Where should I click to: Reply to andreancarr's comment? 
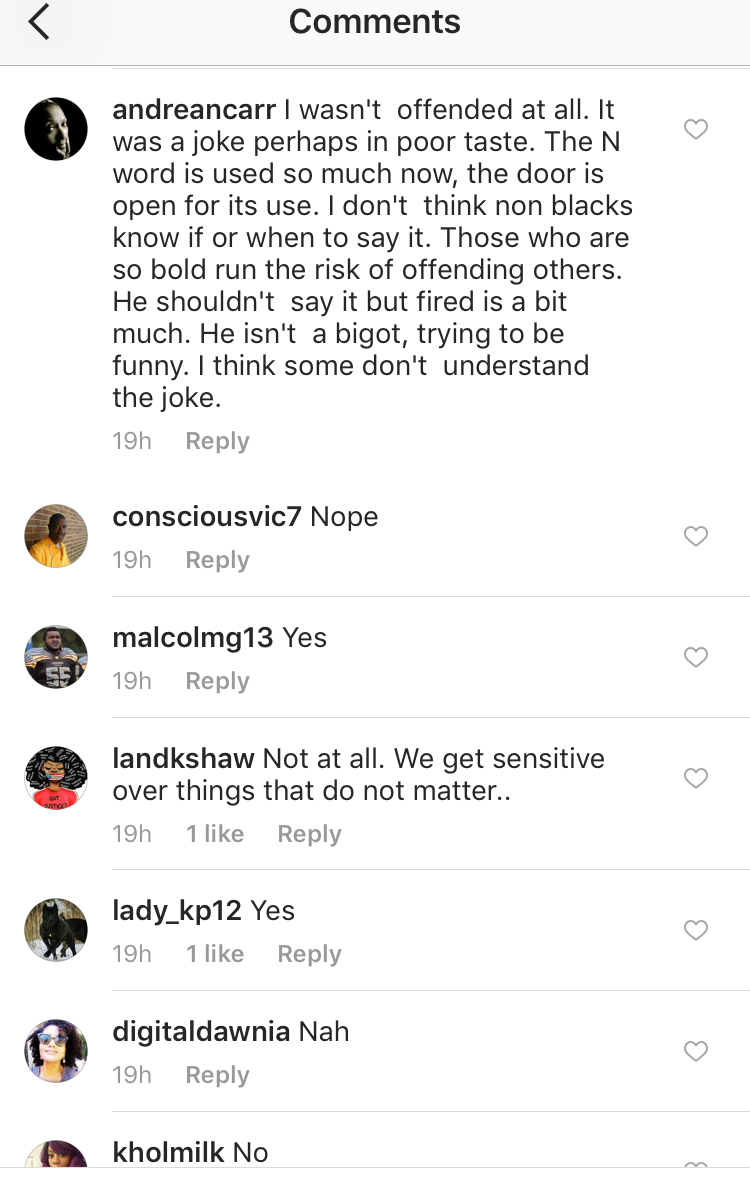click(x=217, y=441)
